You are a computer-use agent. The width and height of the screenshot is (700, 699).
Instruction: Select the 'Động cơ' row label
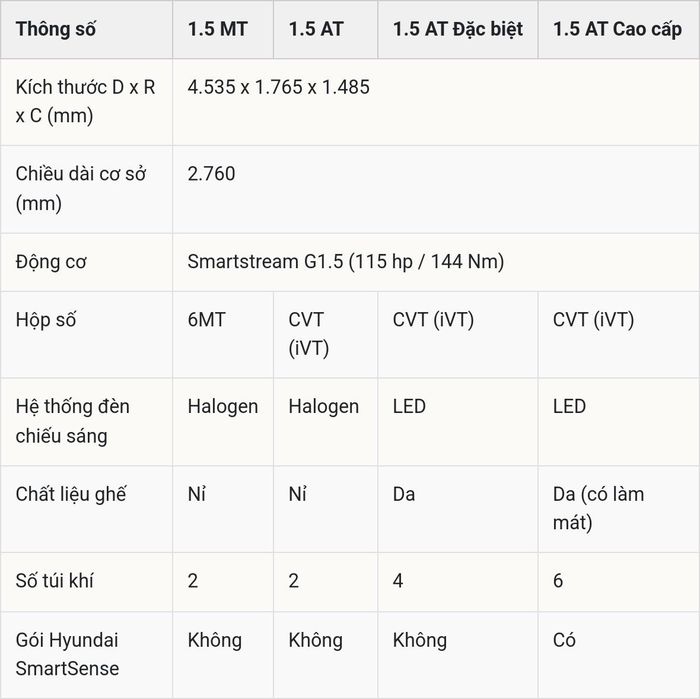(x=51, y=262)
